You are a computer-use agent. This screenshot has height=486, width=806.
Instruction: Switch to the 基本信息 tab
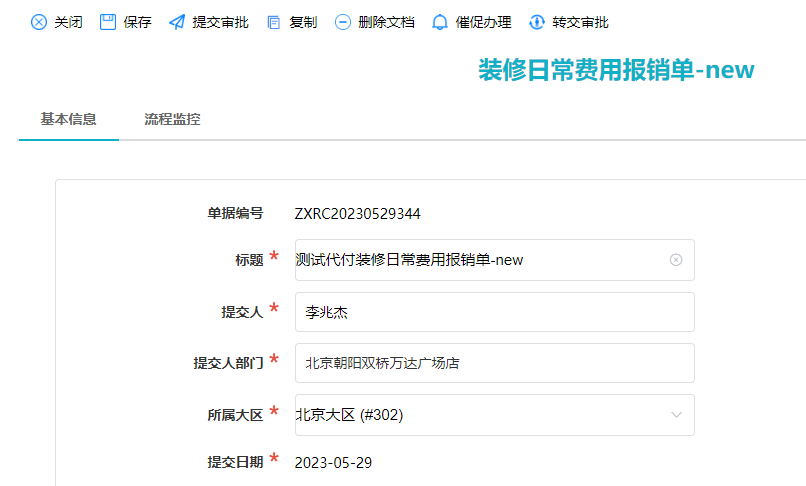point(68,119)
